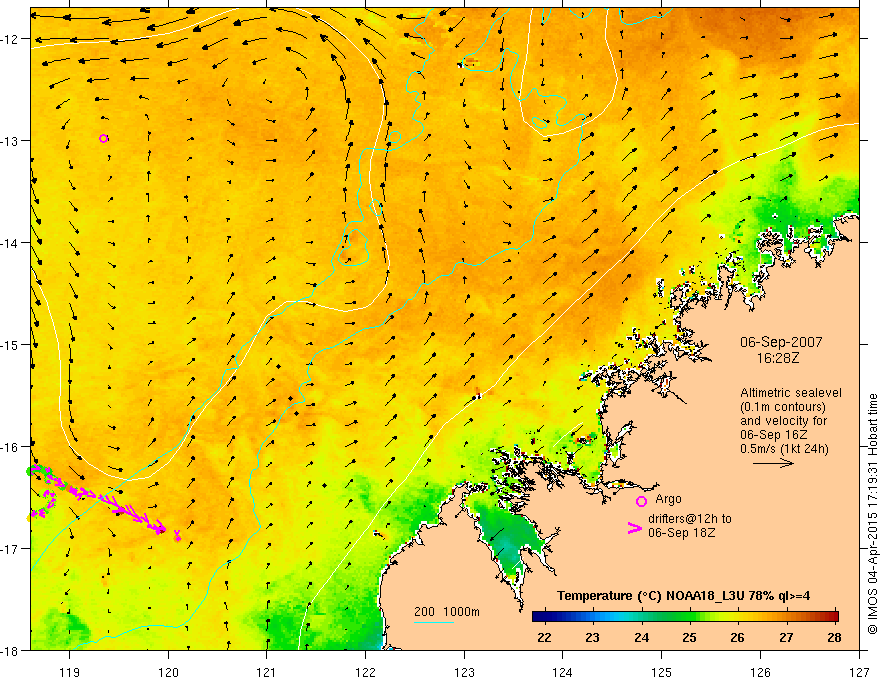Click longitude axis label 121

(x=267, y=672)
